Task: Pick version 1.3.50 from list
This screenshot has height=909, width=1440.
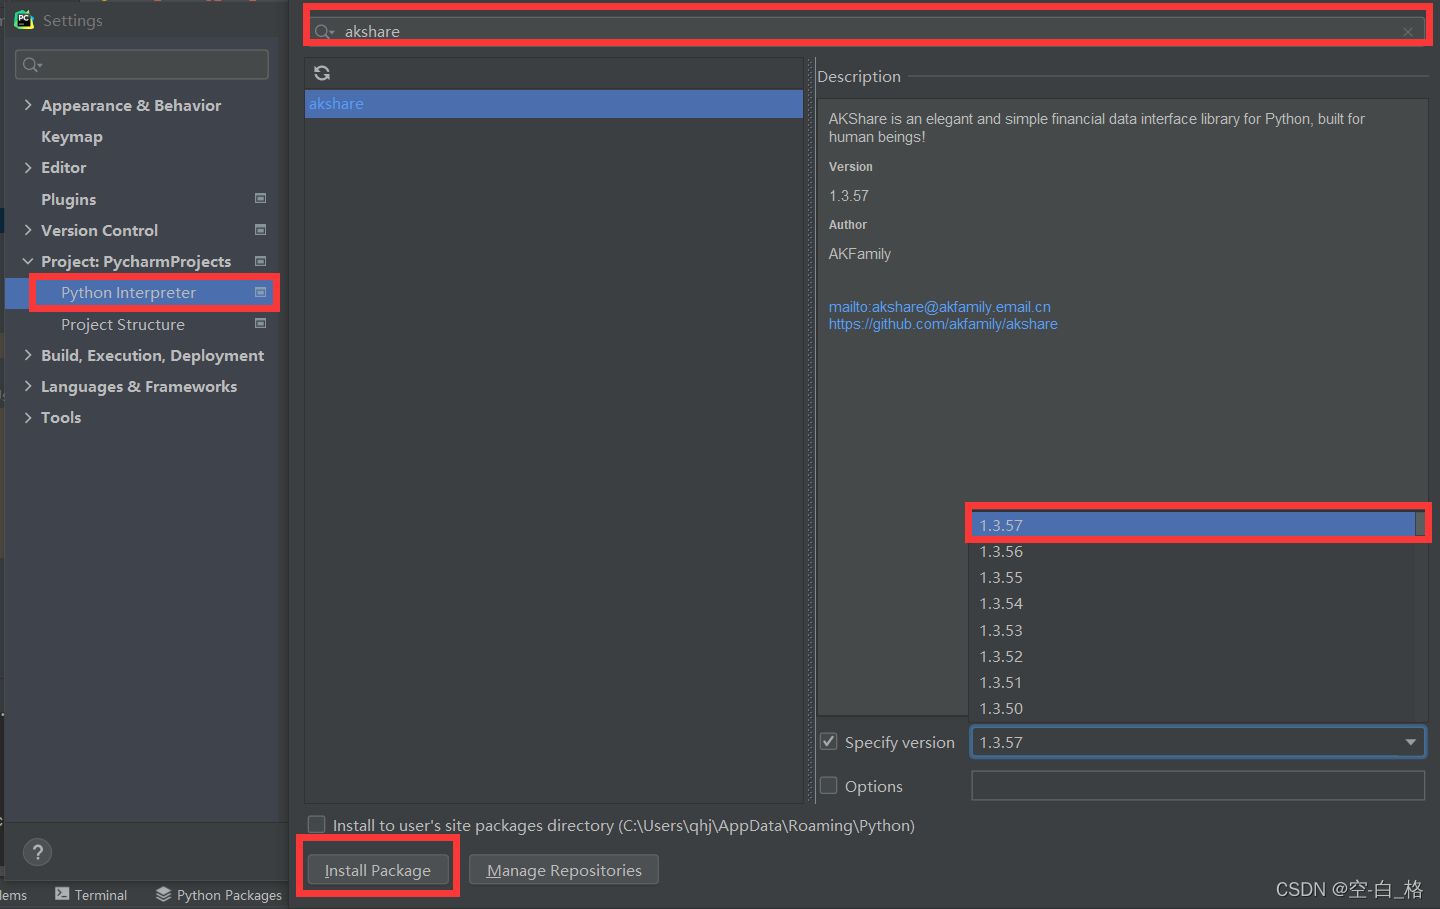Action: [1192, 708]
